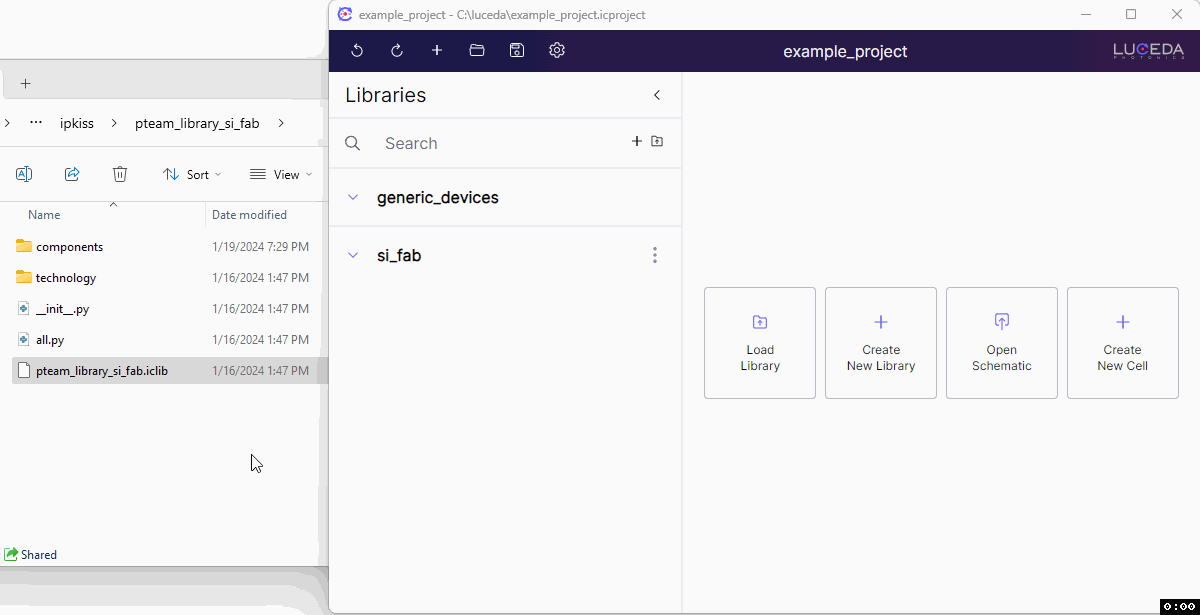
Task: Click load library folder icon beside search
Action: click(x=657, y=142)
